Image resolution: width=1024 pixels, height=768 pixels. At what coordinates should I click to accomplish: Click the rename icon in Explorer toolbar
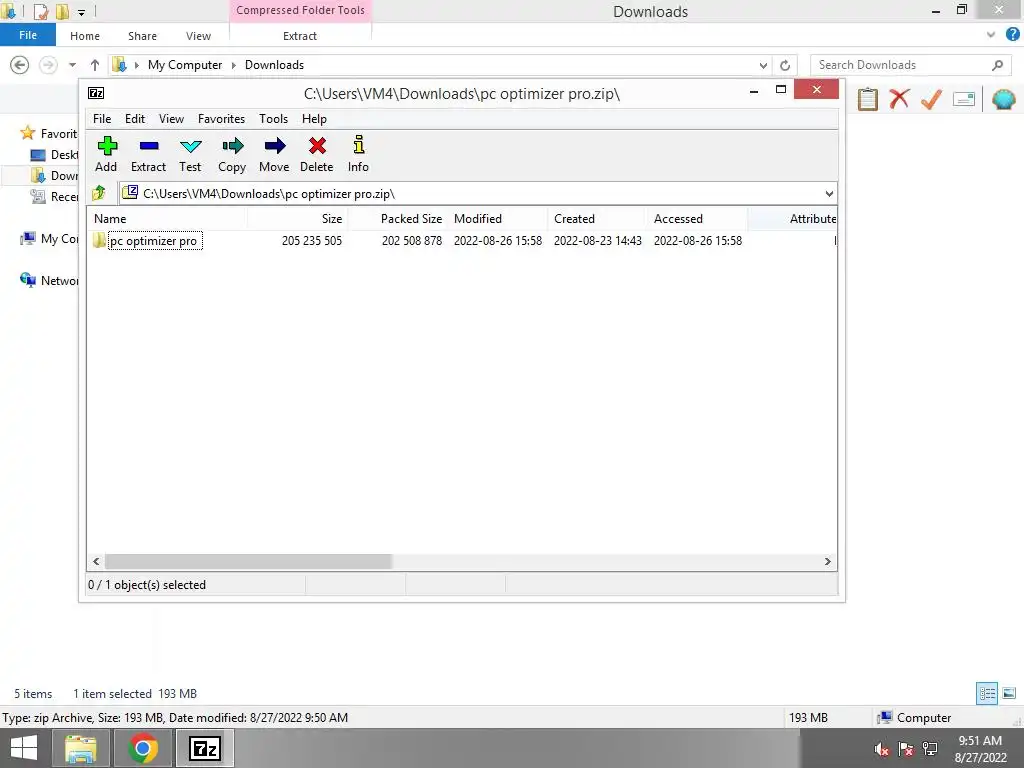tap(964, 99)
